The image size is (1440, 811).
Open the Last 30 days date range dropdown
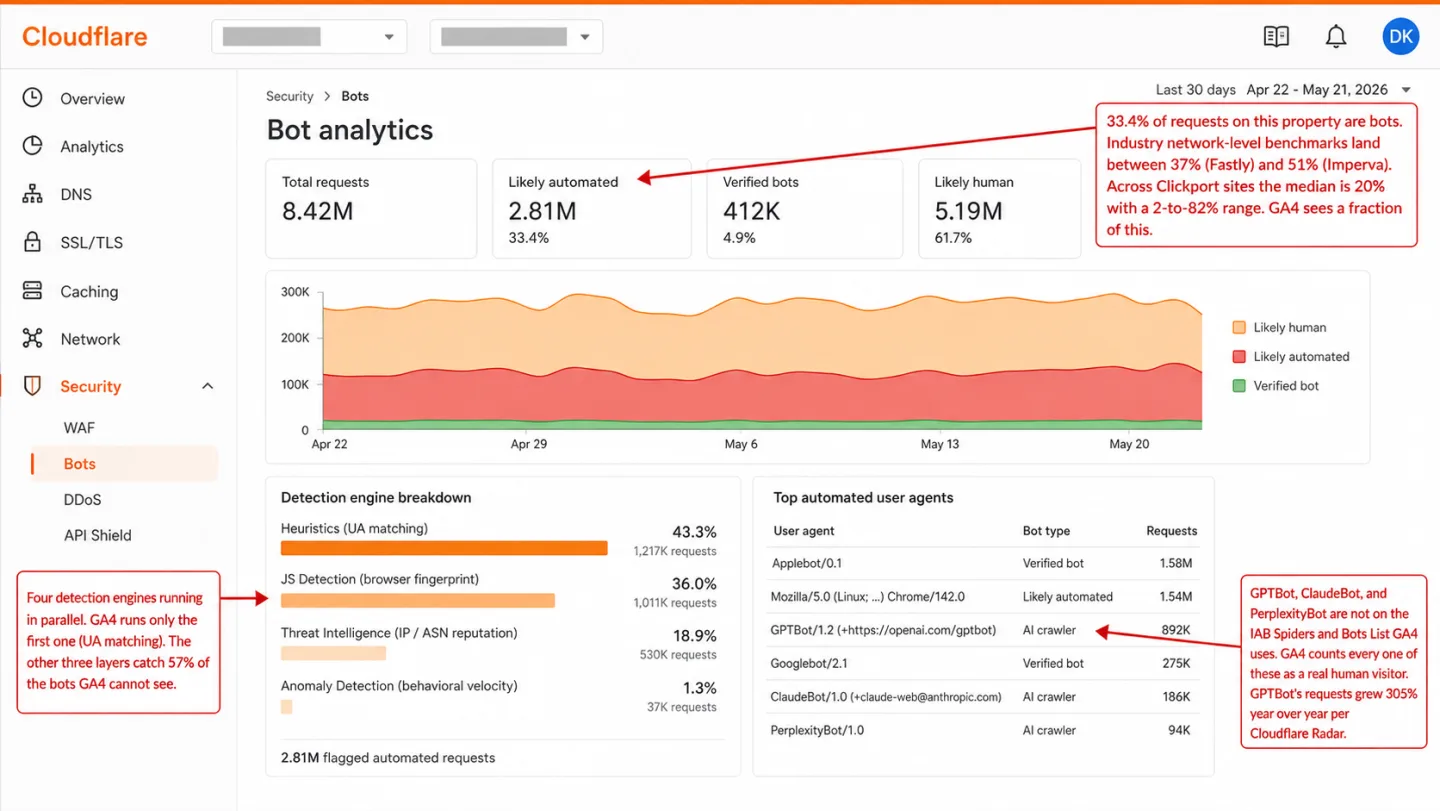1284,89
